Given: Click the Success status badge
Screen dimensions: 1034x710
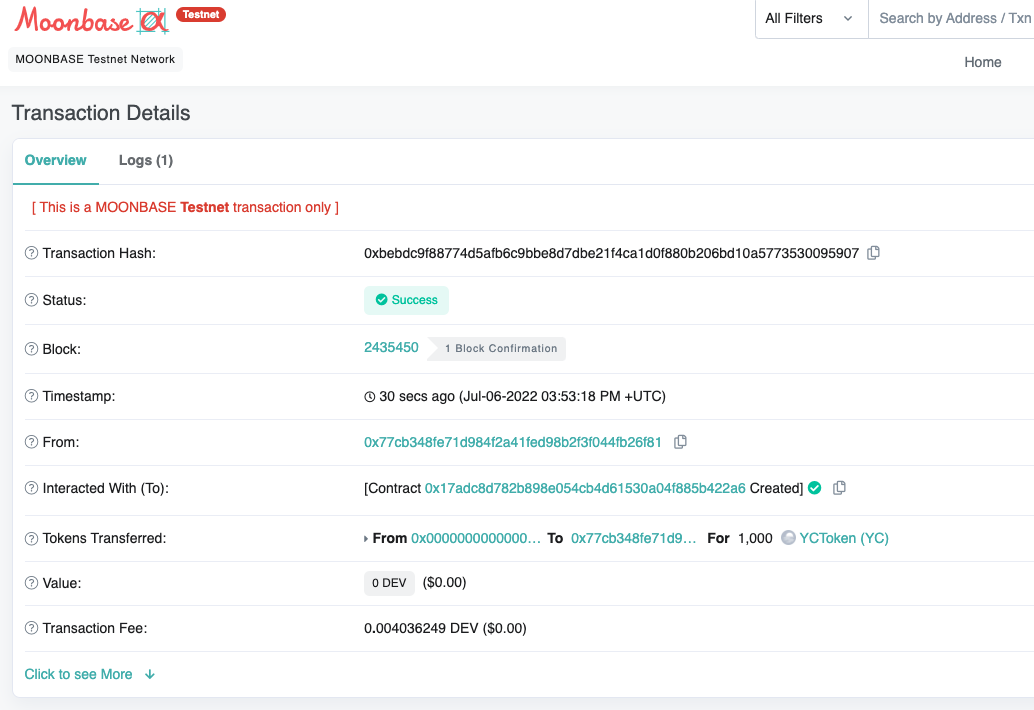Looking at the screenshot, I should click(x=406, y=300).
